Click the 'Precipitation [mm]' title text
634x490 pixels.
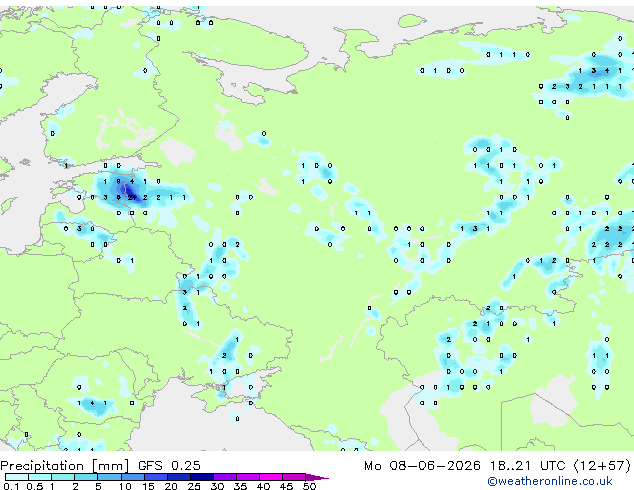click(x=65, y=466)
